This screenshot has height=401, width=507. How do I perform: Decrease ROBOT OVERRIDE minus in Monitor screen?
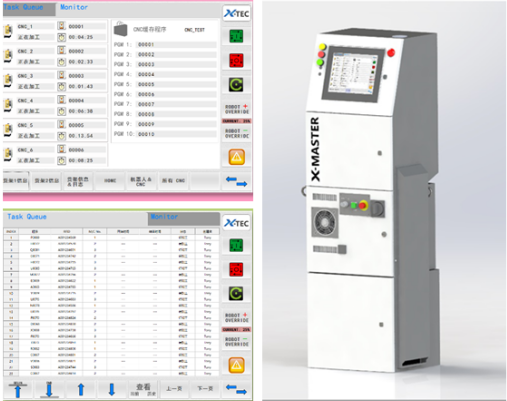(x=237, y=133)
